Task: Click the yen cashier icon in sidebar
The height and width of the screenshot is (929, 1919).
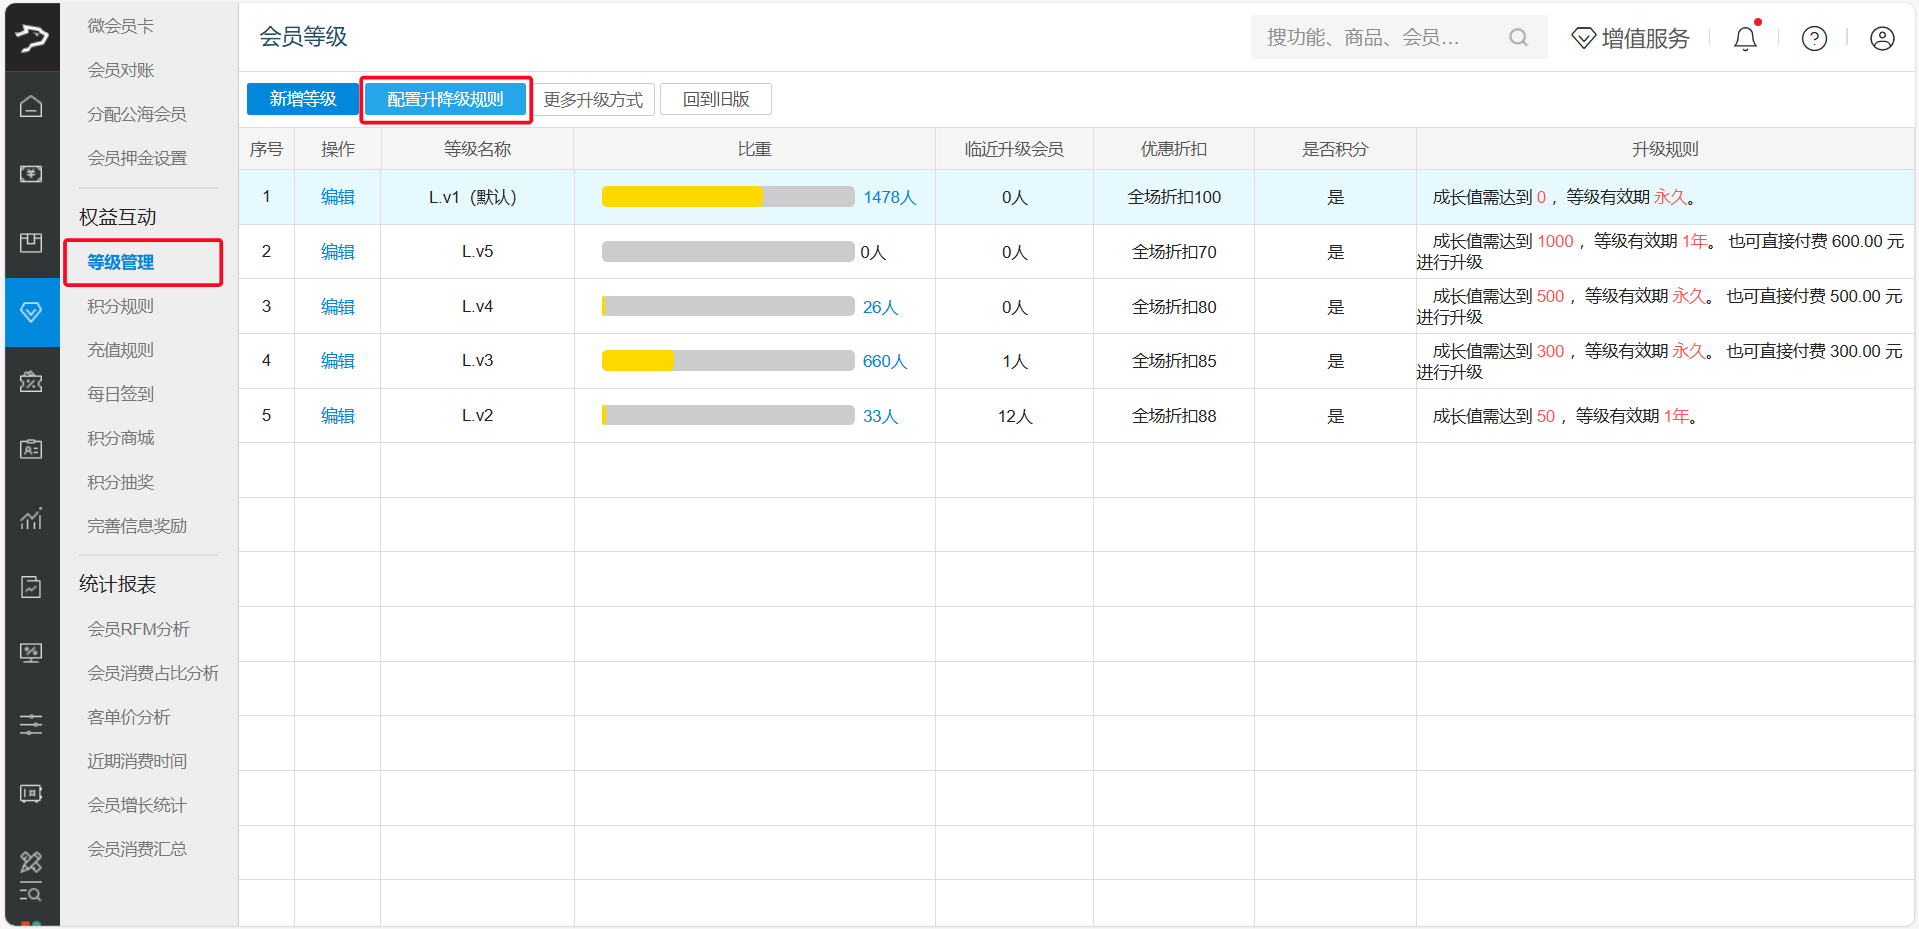Action: [x=31, y=174]
